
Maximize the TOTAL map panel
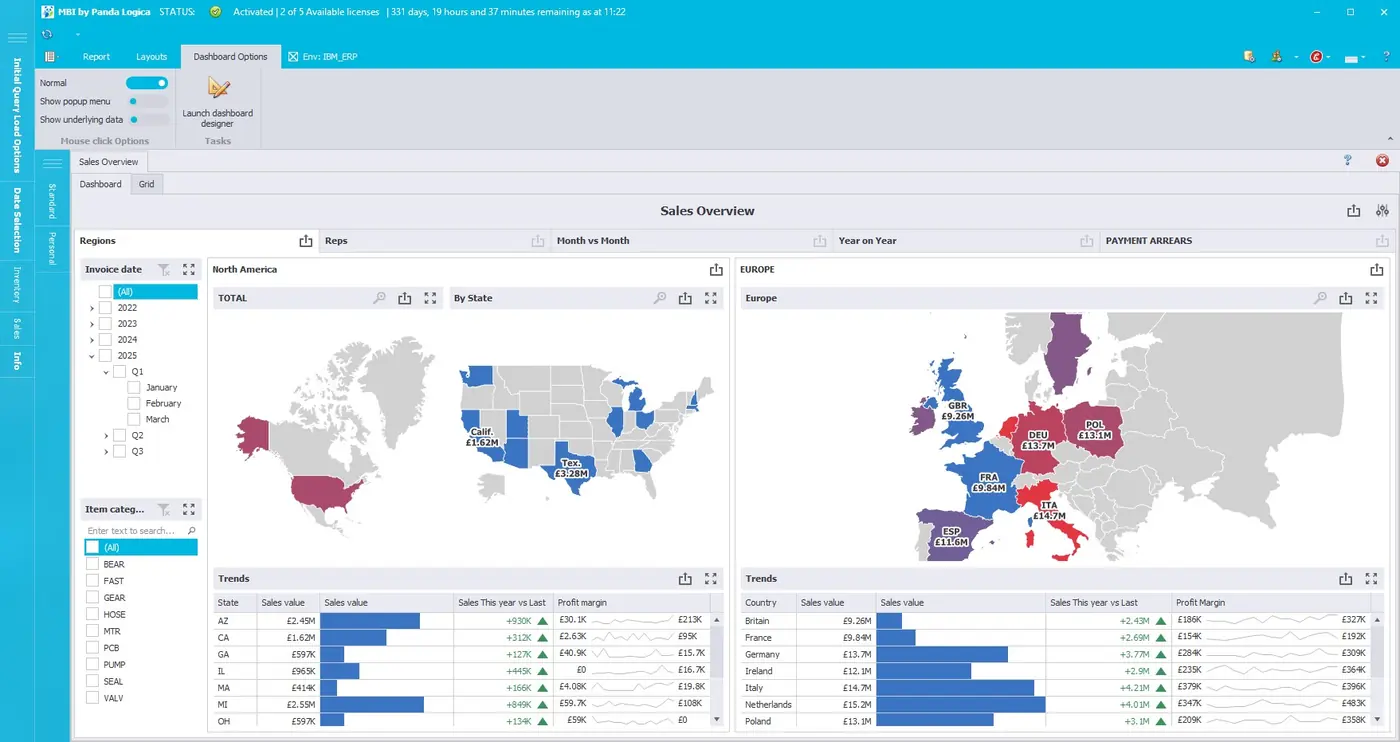click(x=430, y=298)
